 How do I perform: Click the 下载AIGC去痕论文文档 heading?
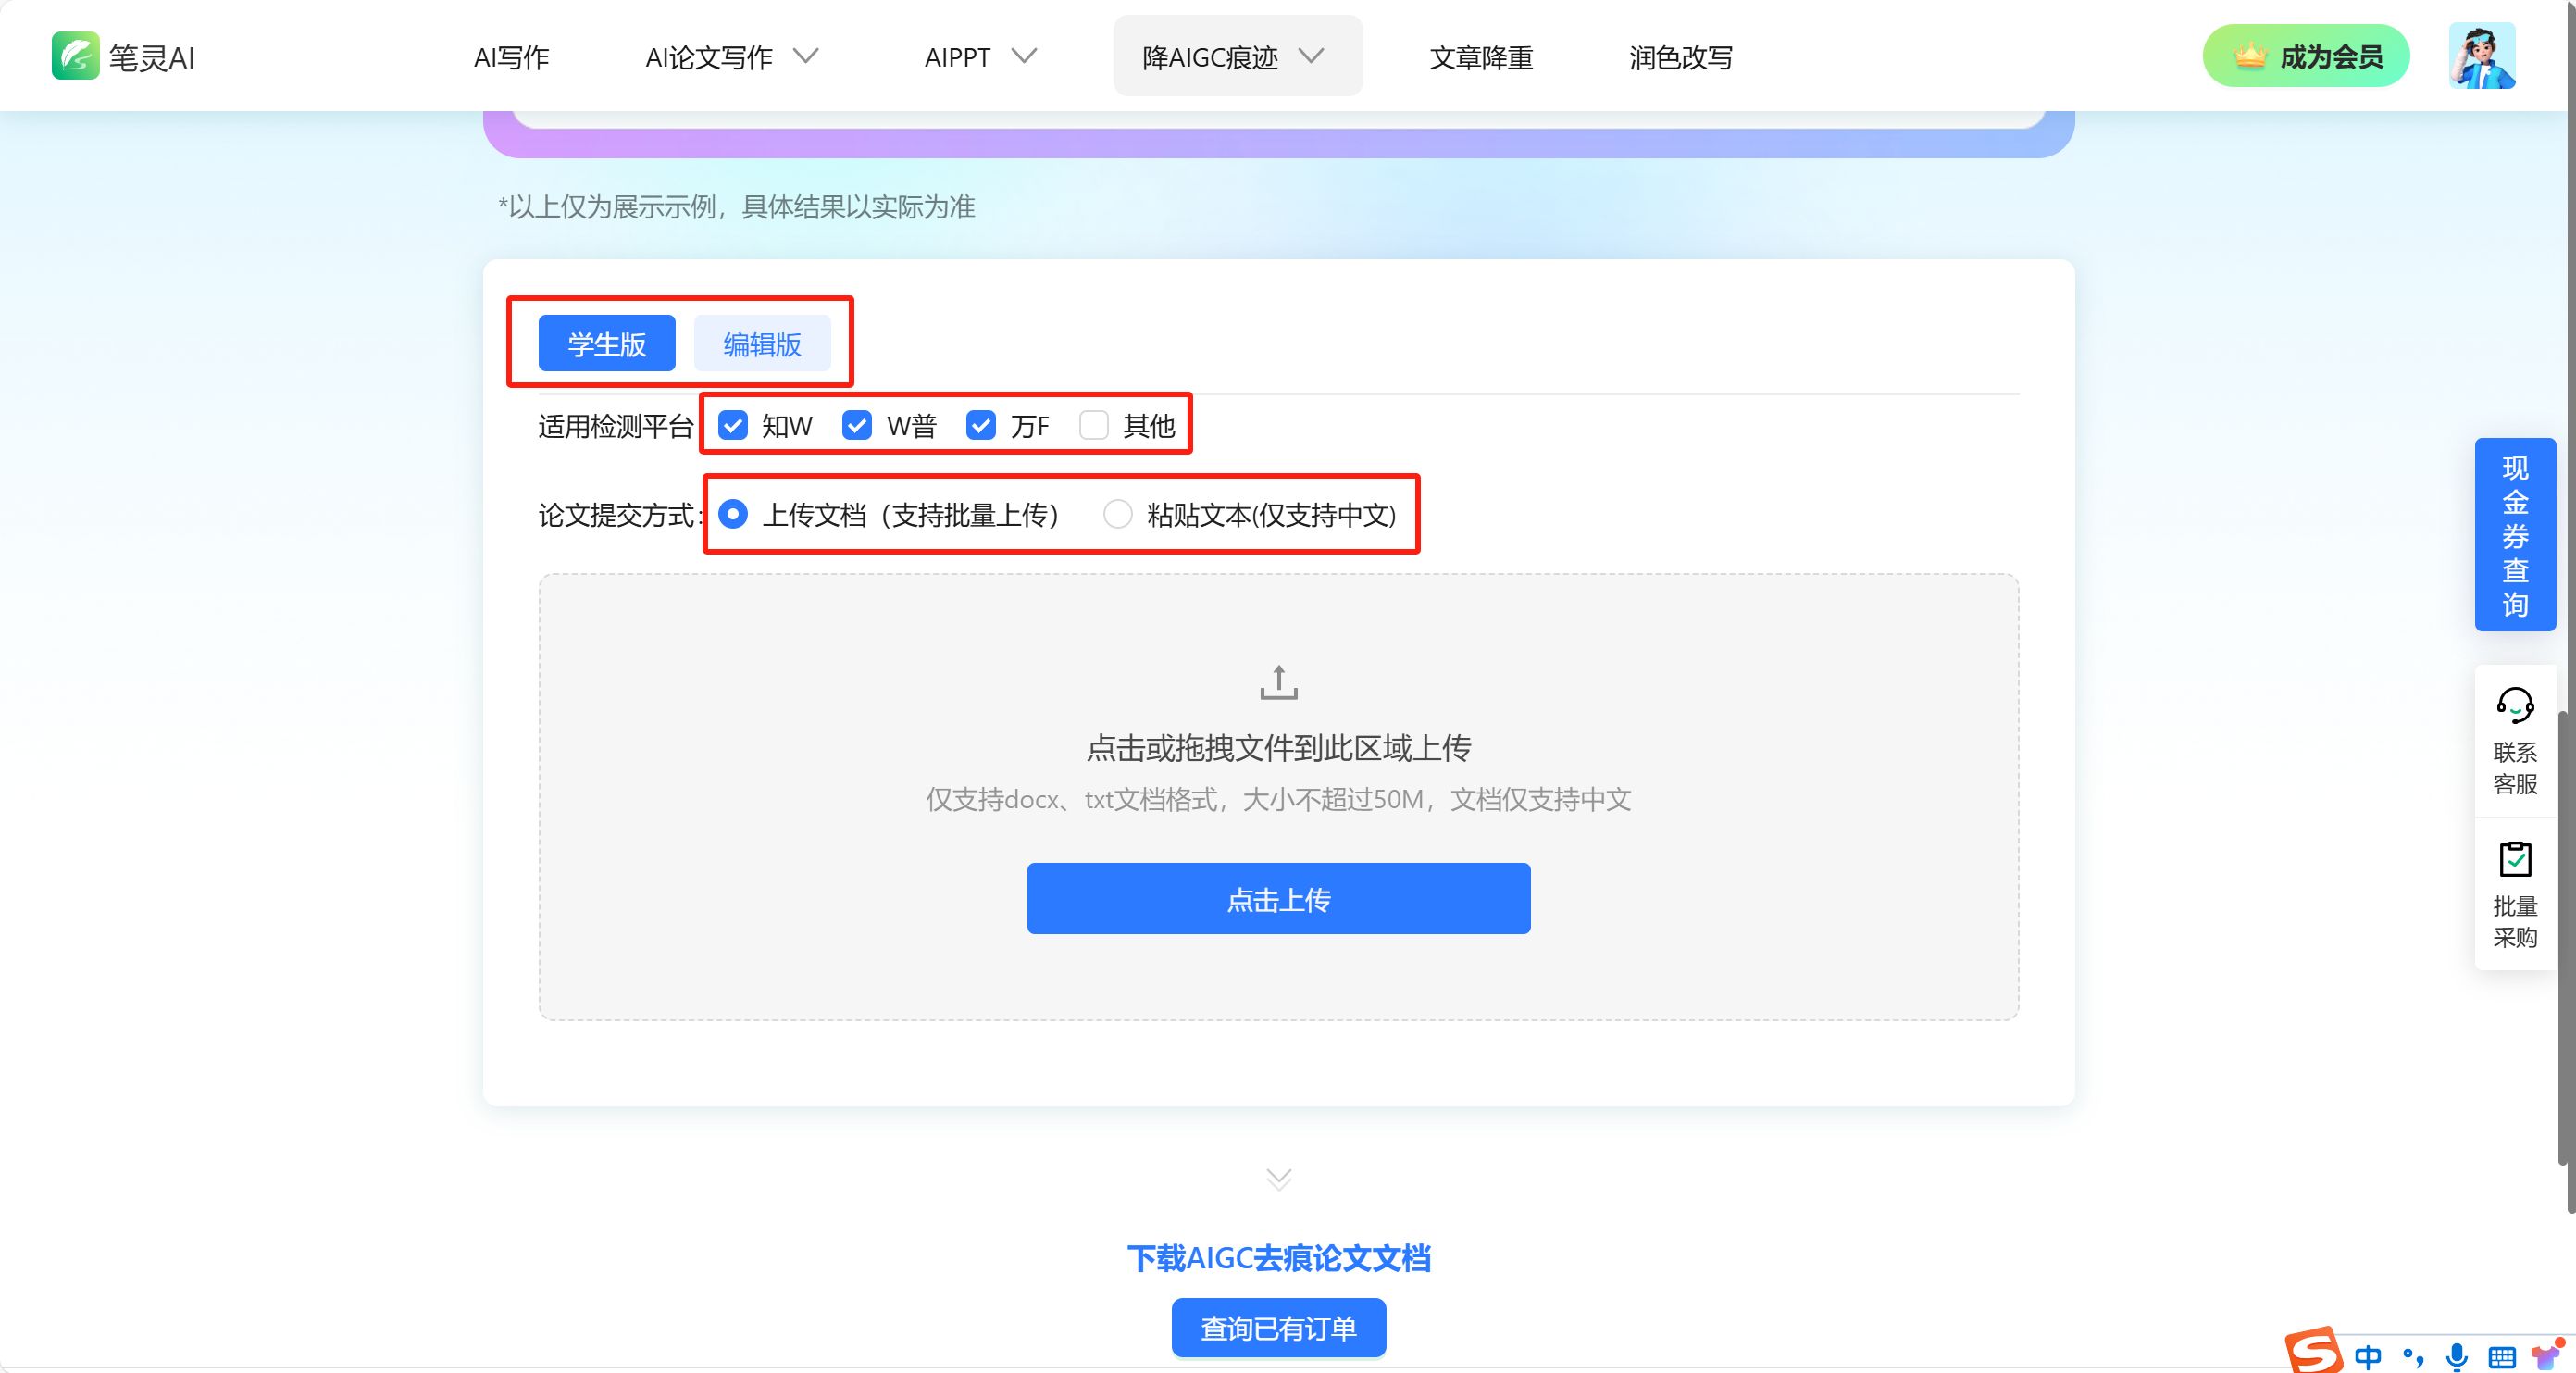click(x=1279, y=1258)
